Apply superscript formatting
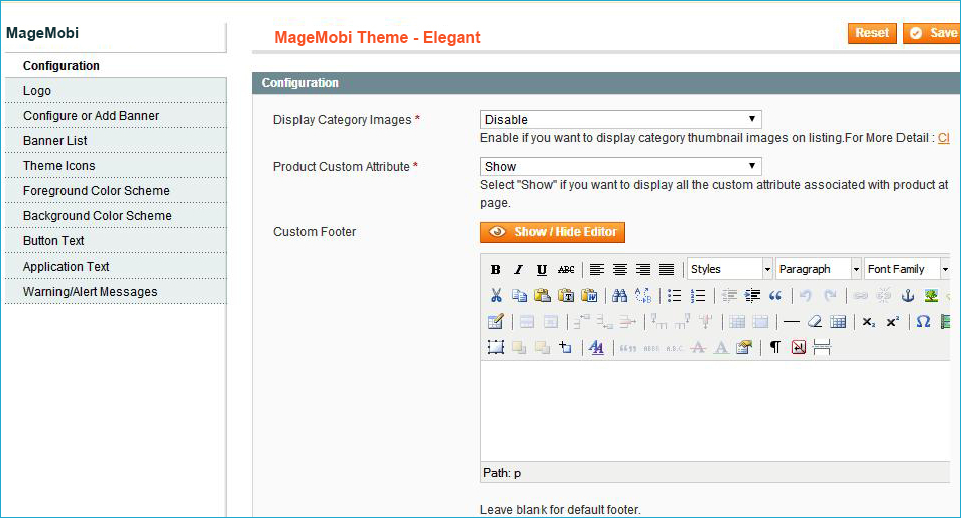This screenshot has width=961, height=518. 892,321
